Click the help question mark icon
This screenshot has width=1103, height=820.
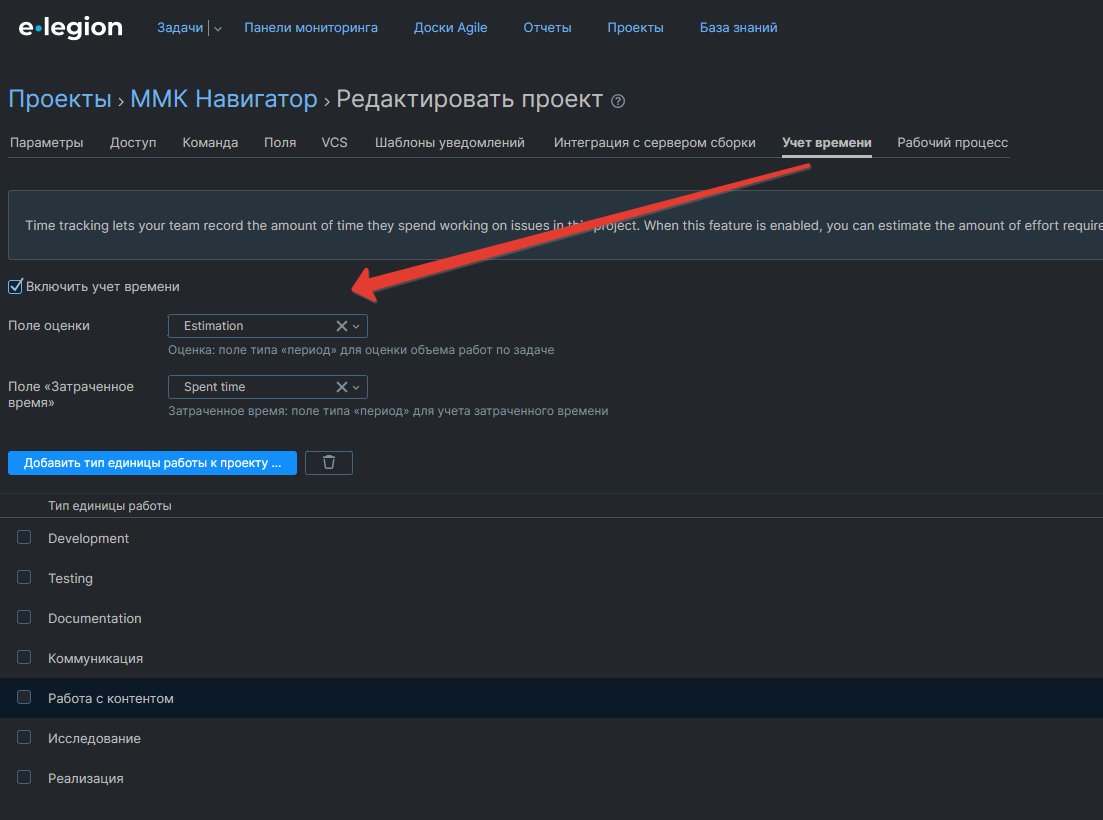click(618, 101)
